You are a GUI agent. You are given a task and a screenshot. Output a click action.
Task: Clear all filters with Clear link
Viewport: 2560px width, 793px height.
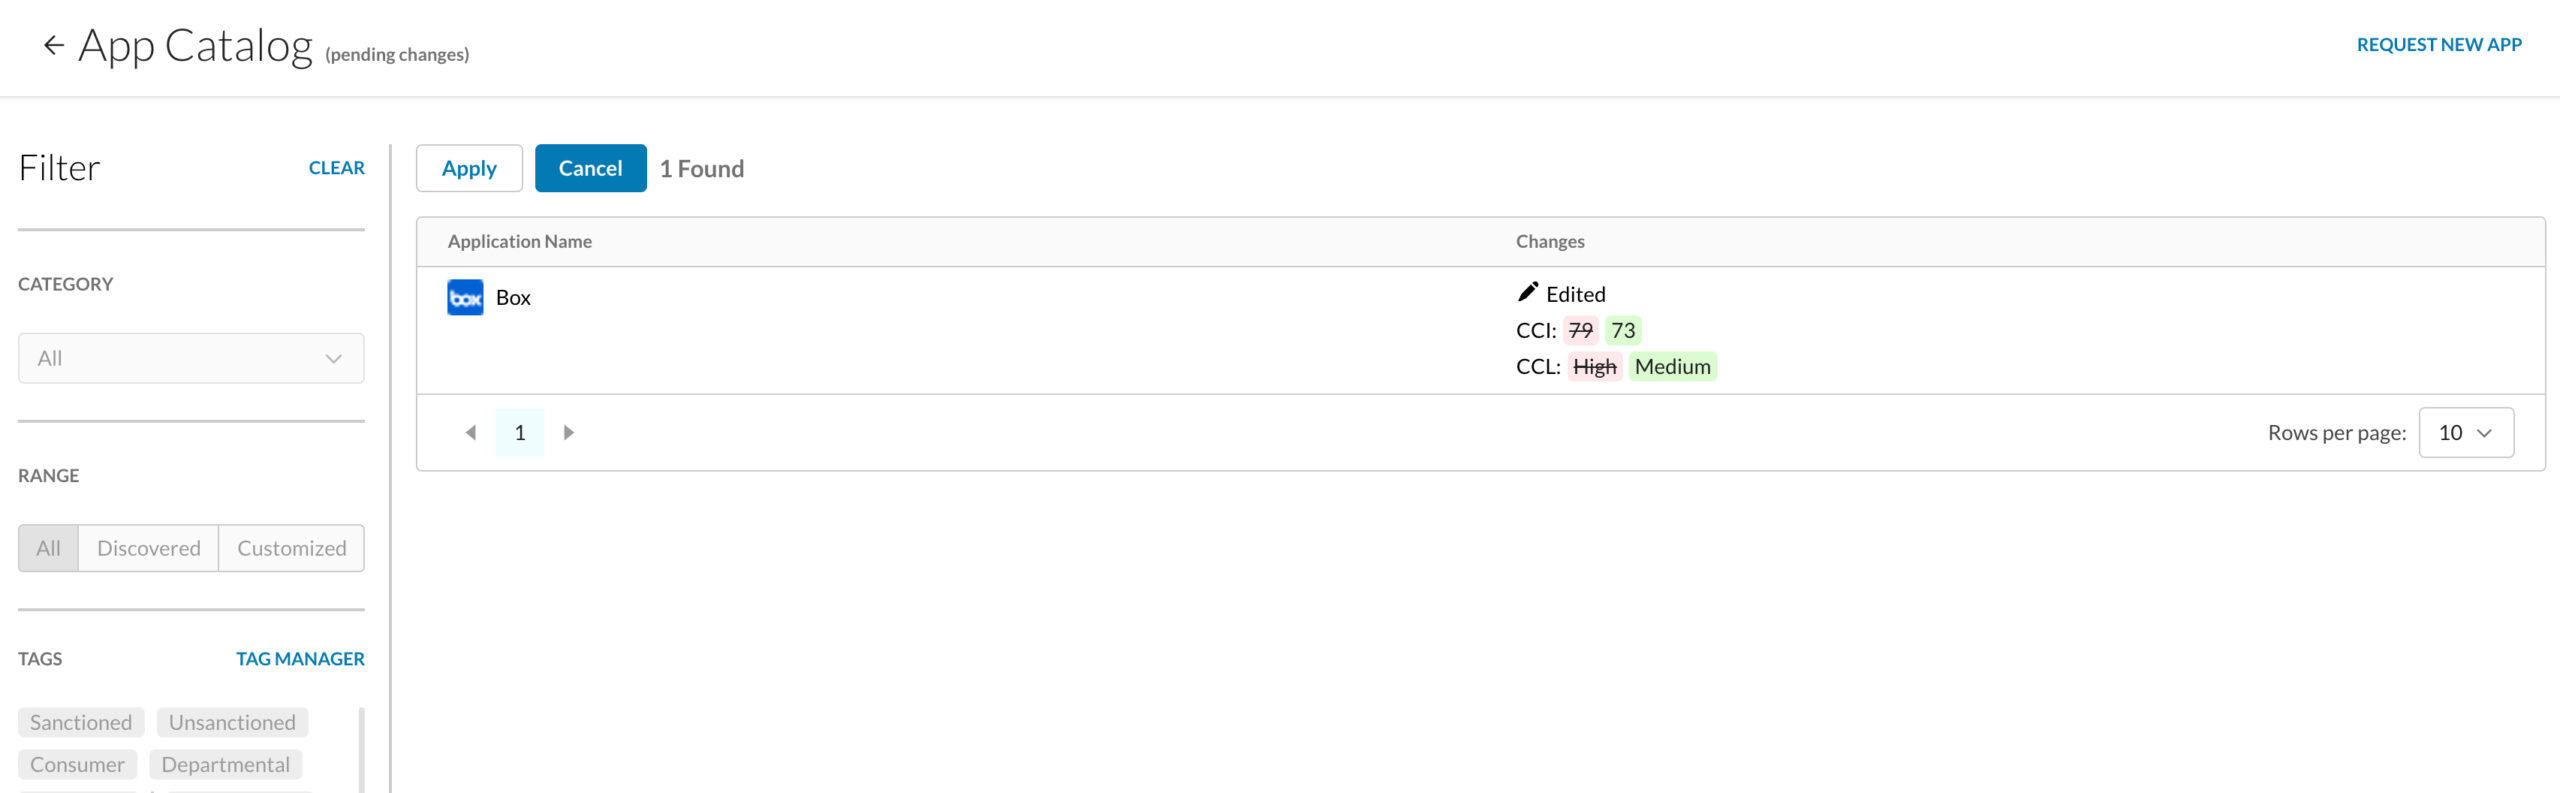337,168
